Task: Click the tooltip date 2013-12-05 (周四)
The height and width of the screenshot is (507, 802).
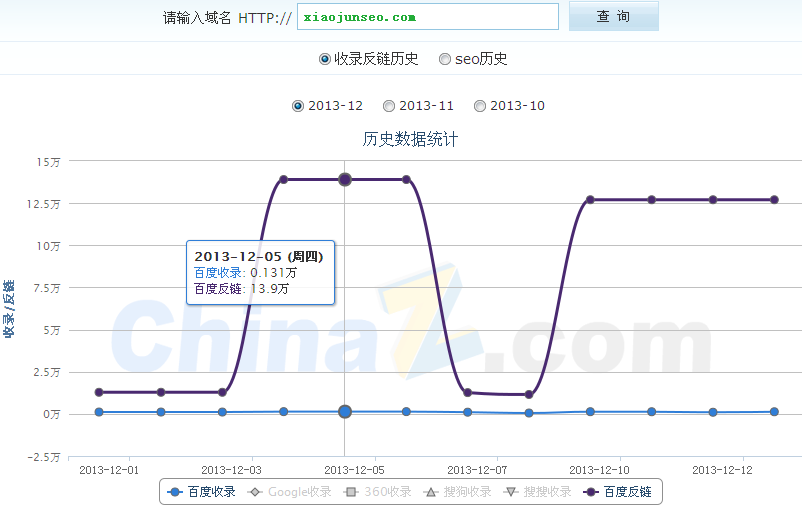Action: click(259, 256)
